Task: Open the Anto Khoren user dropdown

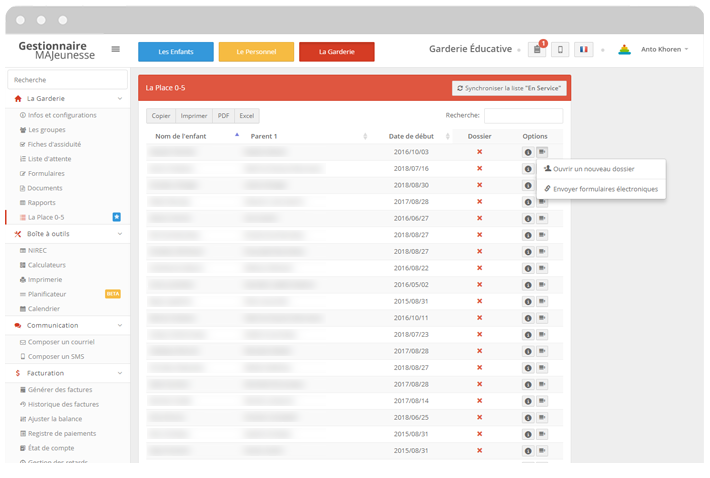Action: (665, 50)
